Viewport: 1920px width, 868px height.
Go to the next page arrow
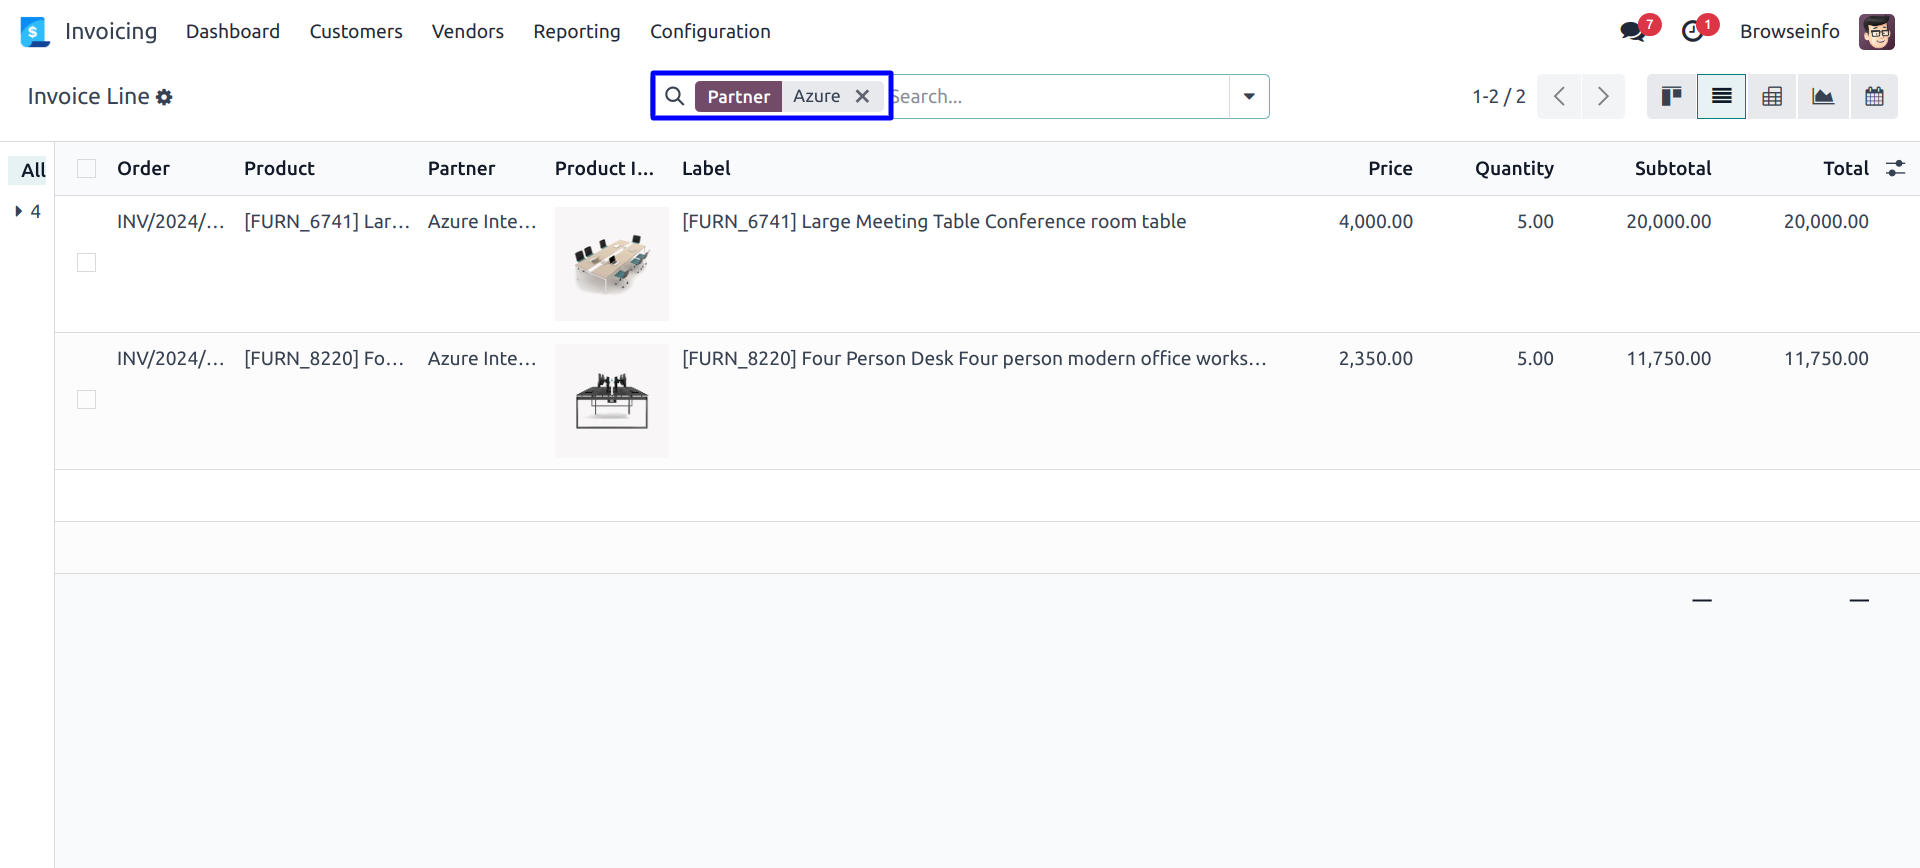click(x=1603, y=96)
